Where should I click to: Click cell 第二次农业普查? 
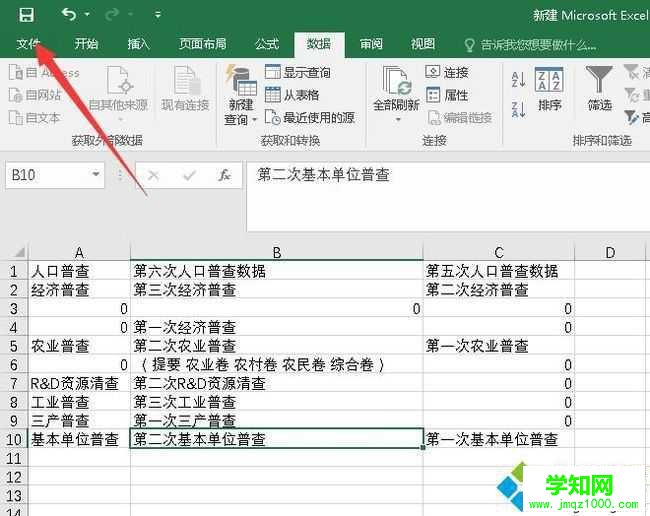click(x=277, y=346)
